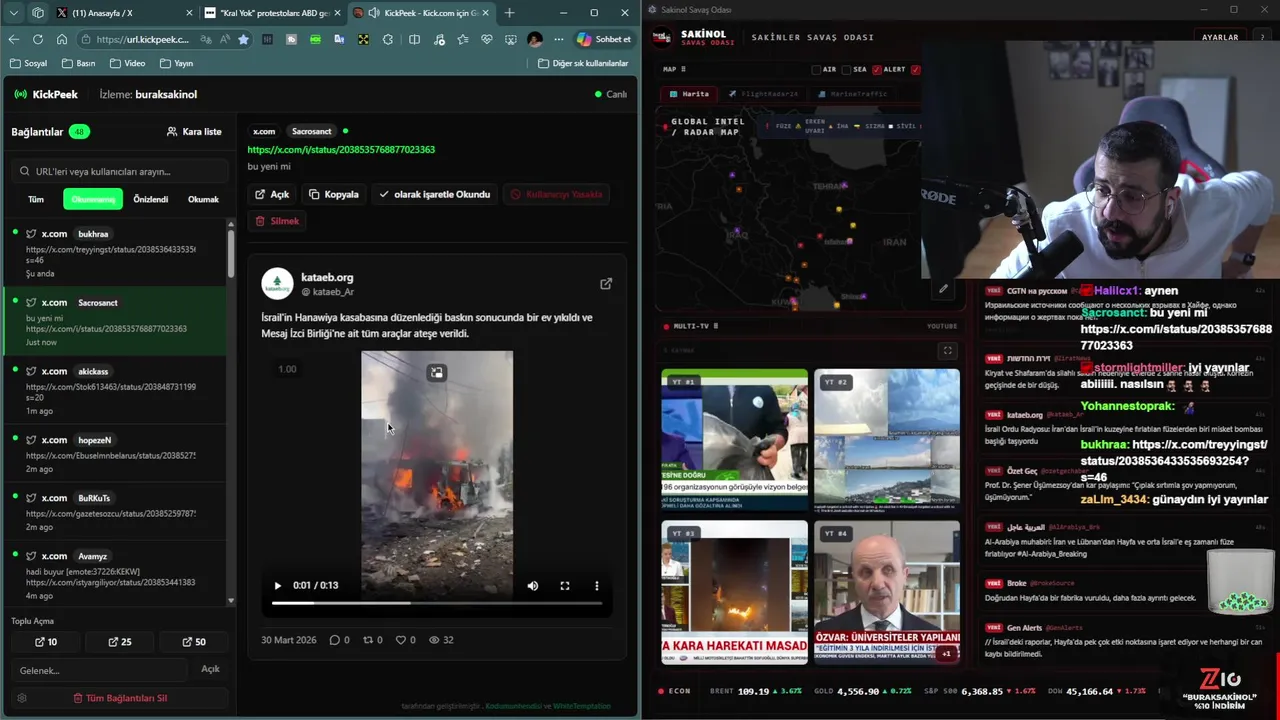The image size is (1280, 720).
Task: Open the tab search dropdown arrow
Action: pos(13,13)
